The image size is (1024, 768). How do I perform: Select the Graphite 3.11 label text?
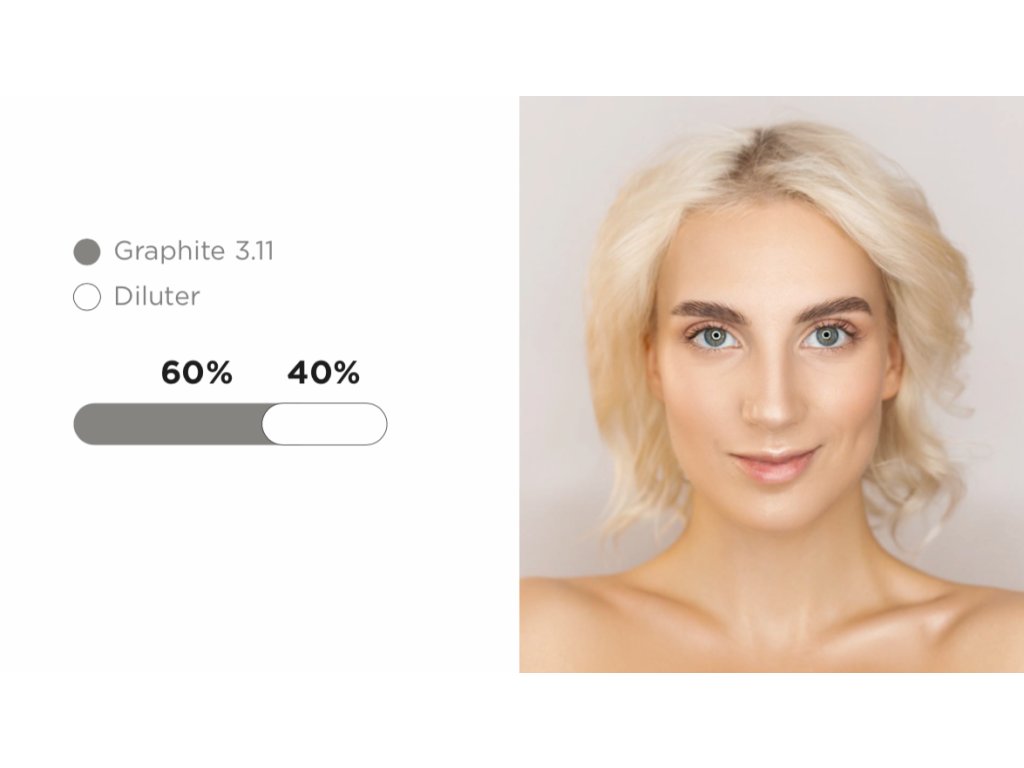(x=194, y=251)
